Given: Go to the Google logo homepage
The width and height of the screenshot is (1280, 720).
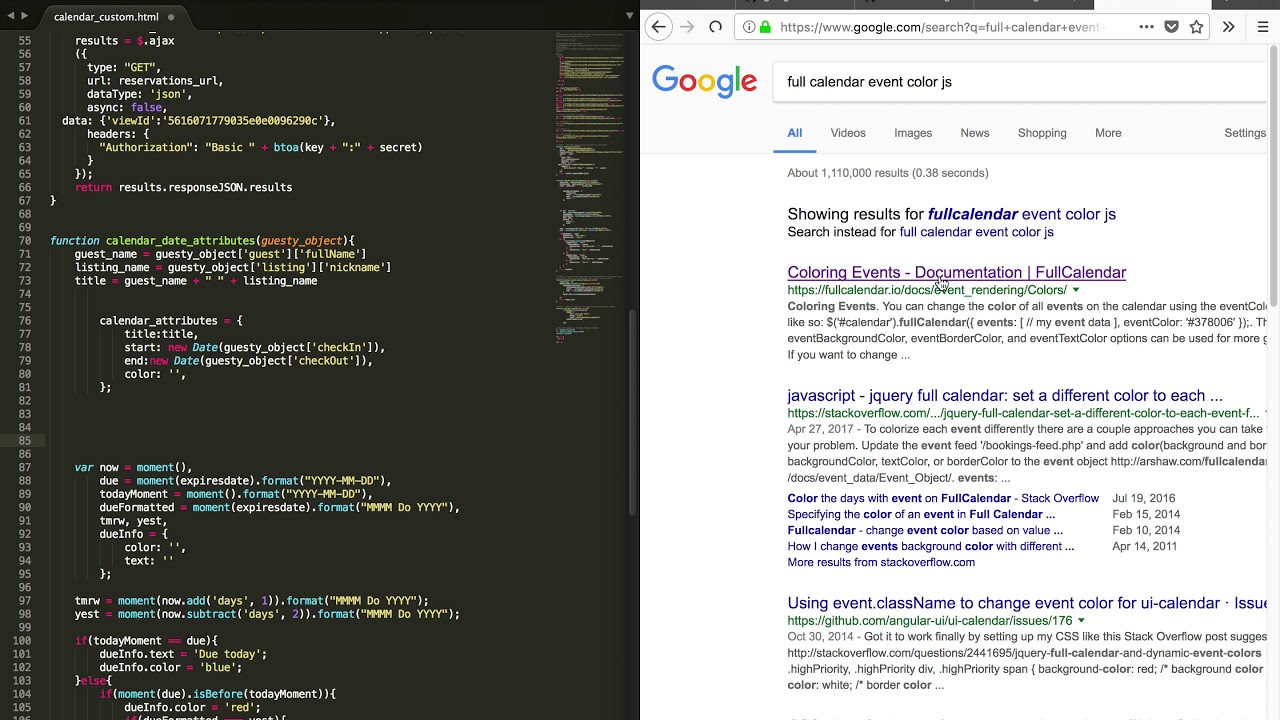Looking at the screenshot, I should point(705,82).
